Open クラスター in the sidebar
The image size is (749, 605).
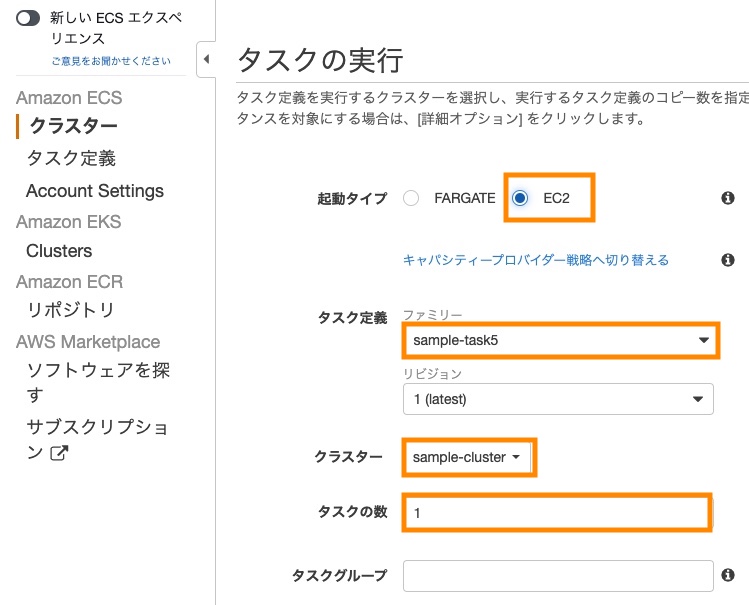click(x=73, y=126)
